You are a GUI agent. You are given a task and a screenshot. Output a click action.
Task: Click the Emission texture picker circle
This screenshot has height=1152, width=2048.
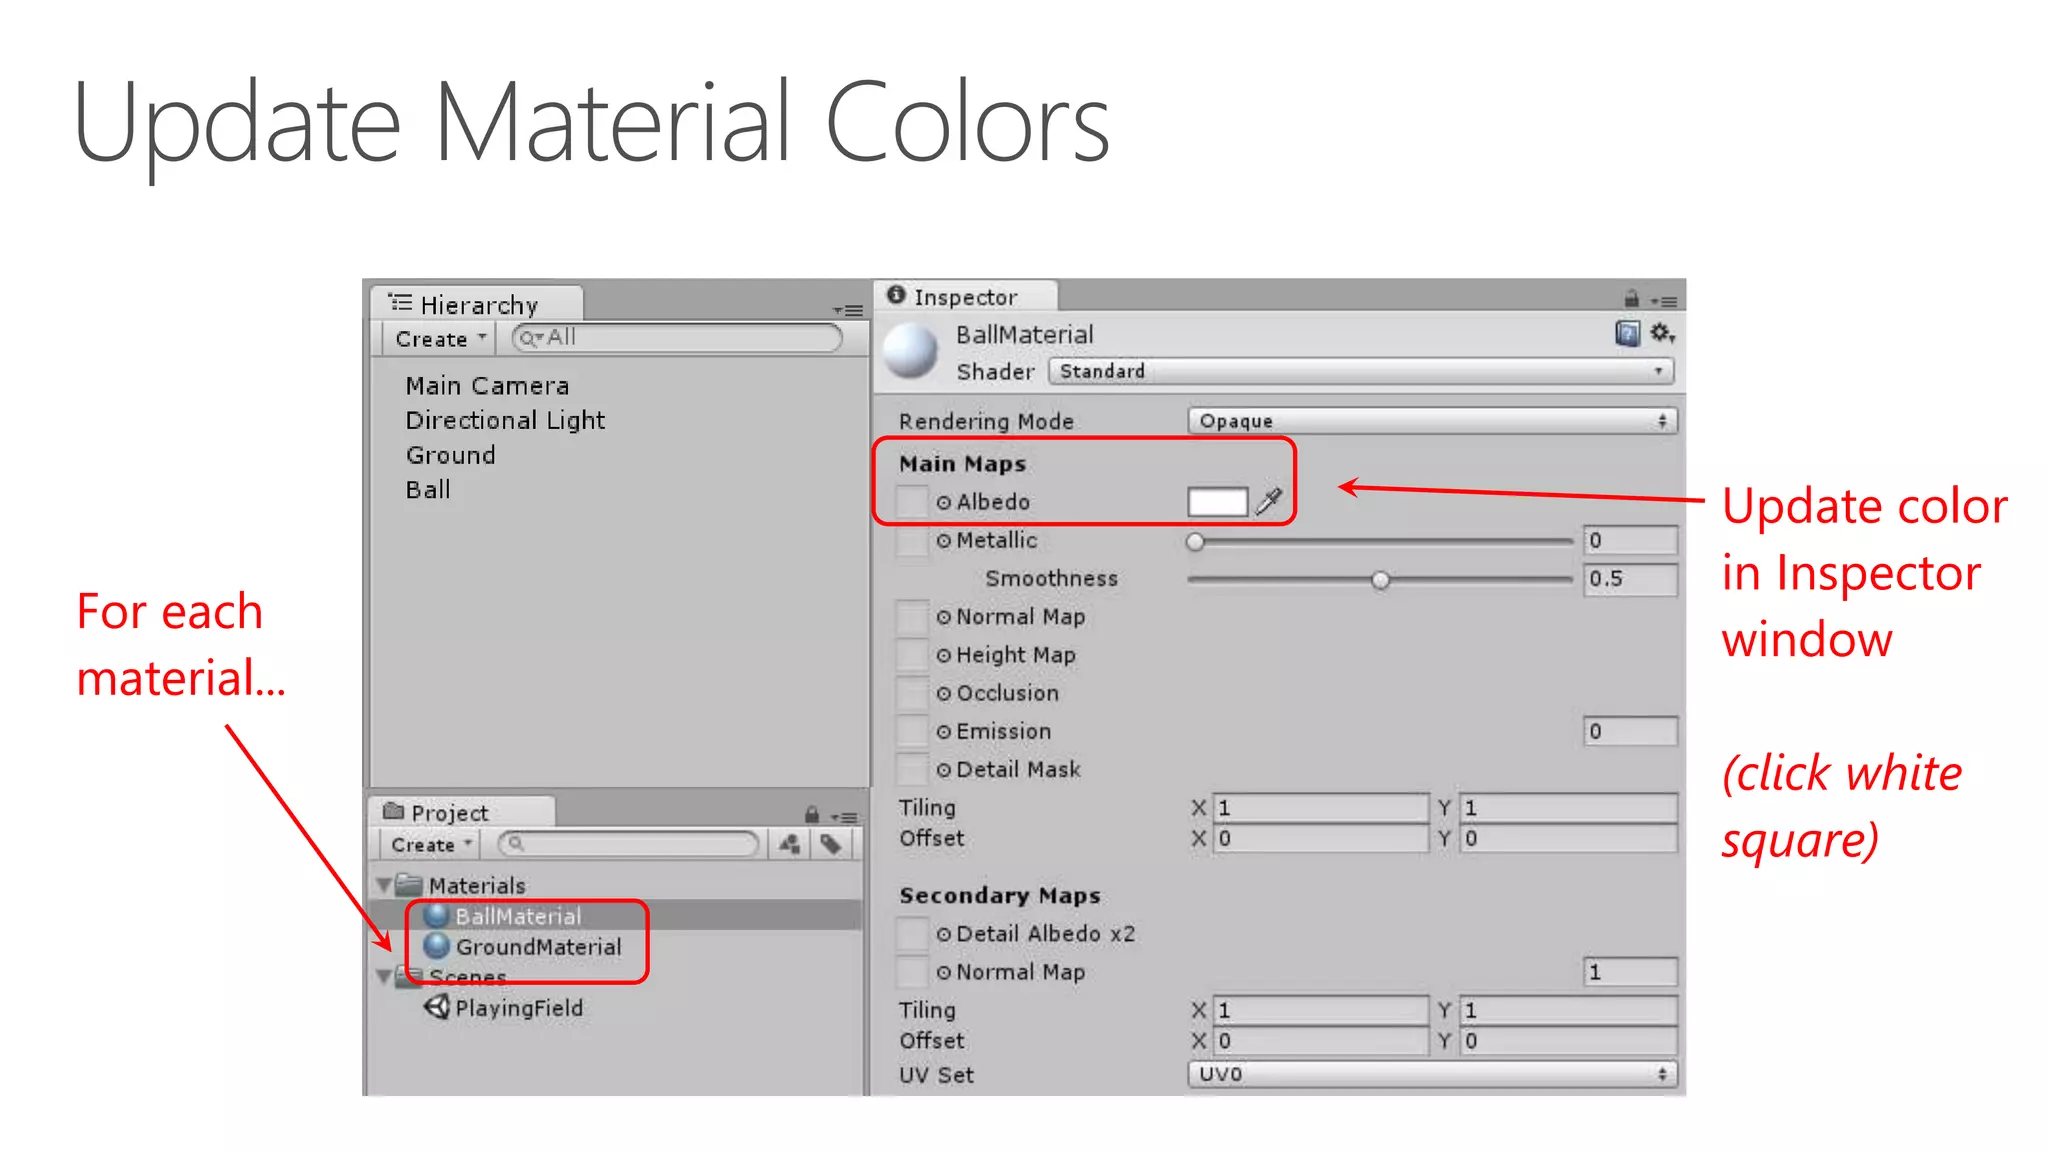point(943,732)
